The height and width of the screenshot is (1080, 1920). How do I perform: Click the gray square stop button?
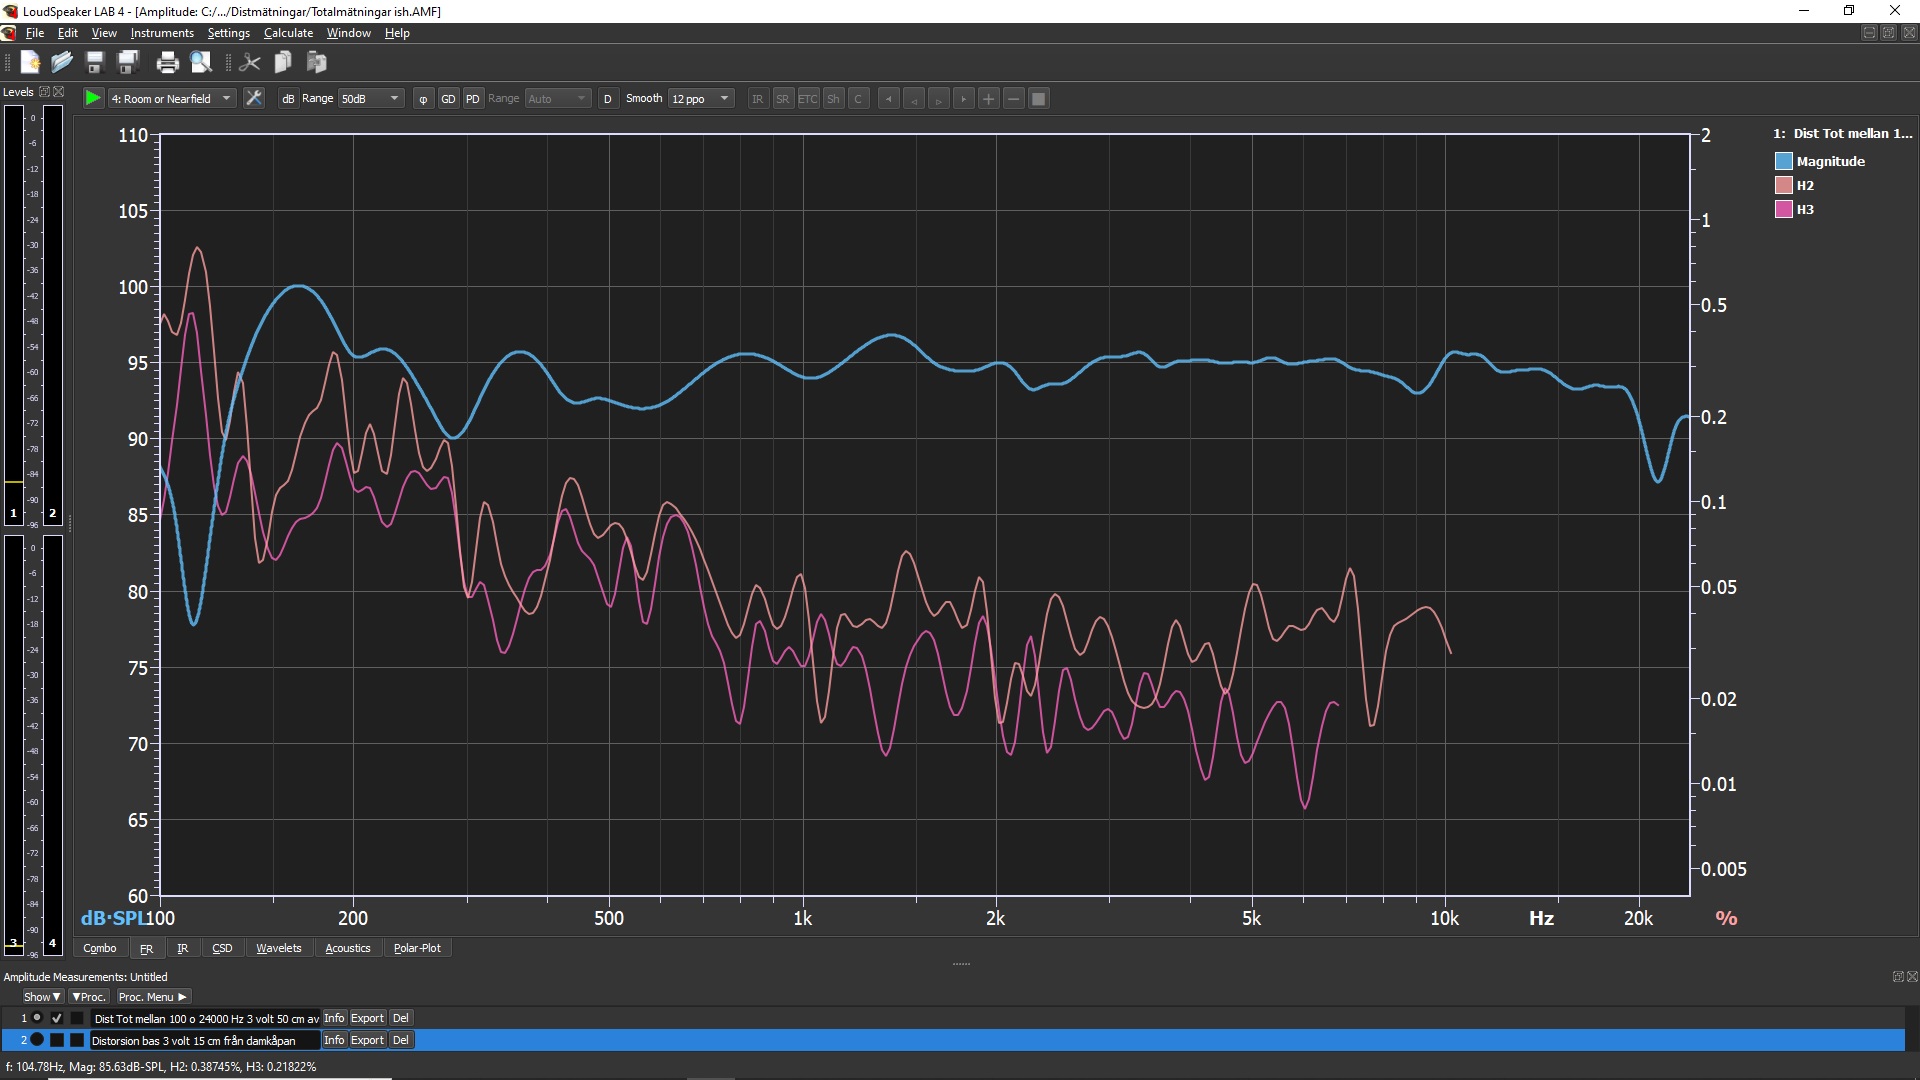tap(1038, 98)
